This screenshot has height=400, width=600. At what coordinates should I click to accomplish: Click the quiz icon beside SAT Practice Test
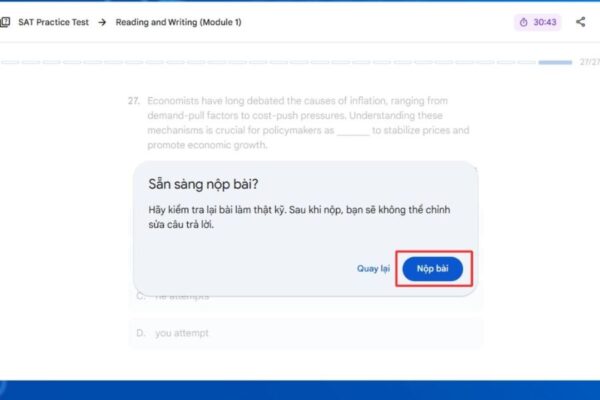[x=5, y=22]
